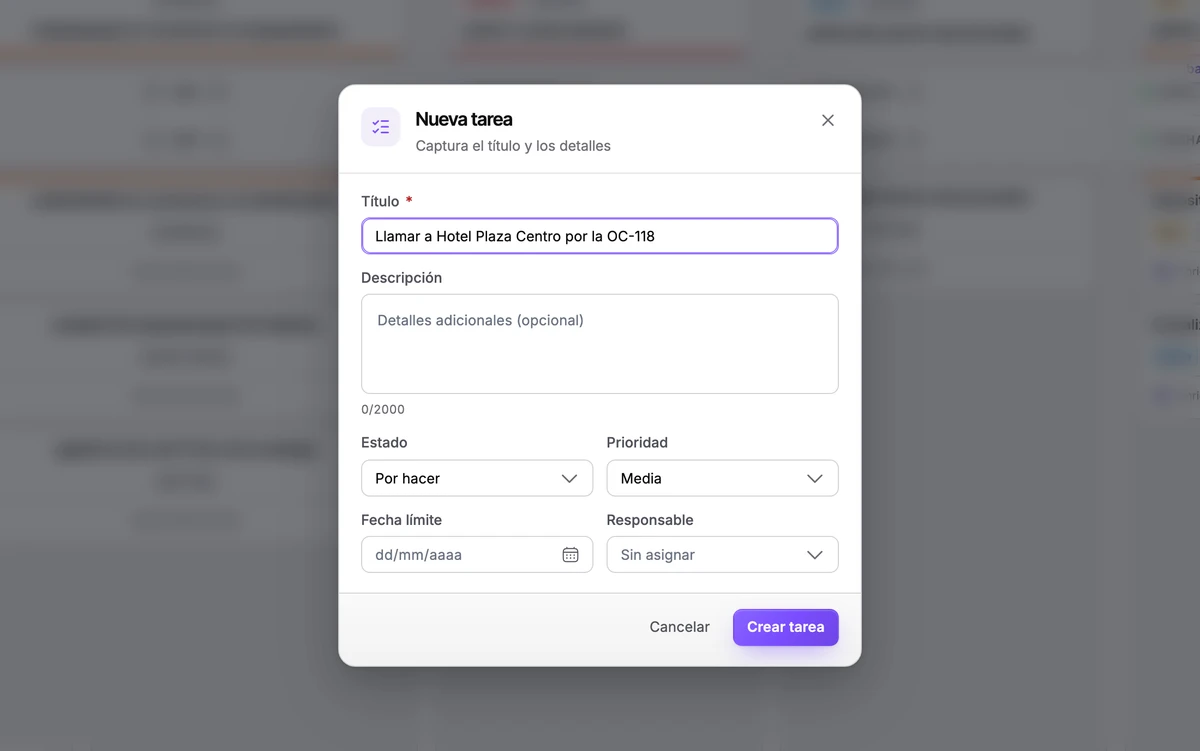1200x751 pixels.
Task: Click the Nueva tarea dialog heading
Action: [x=464, y=119]
